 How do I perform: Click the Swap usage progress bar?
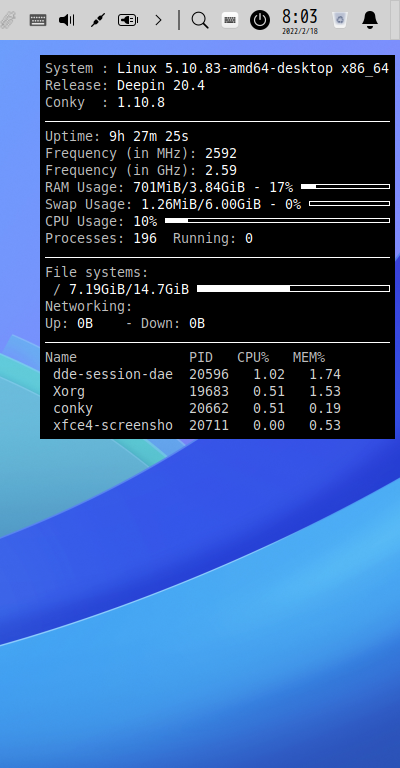point(350,203)
